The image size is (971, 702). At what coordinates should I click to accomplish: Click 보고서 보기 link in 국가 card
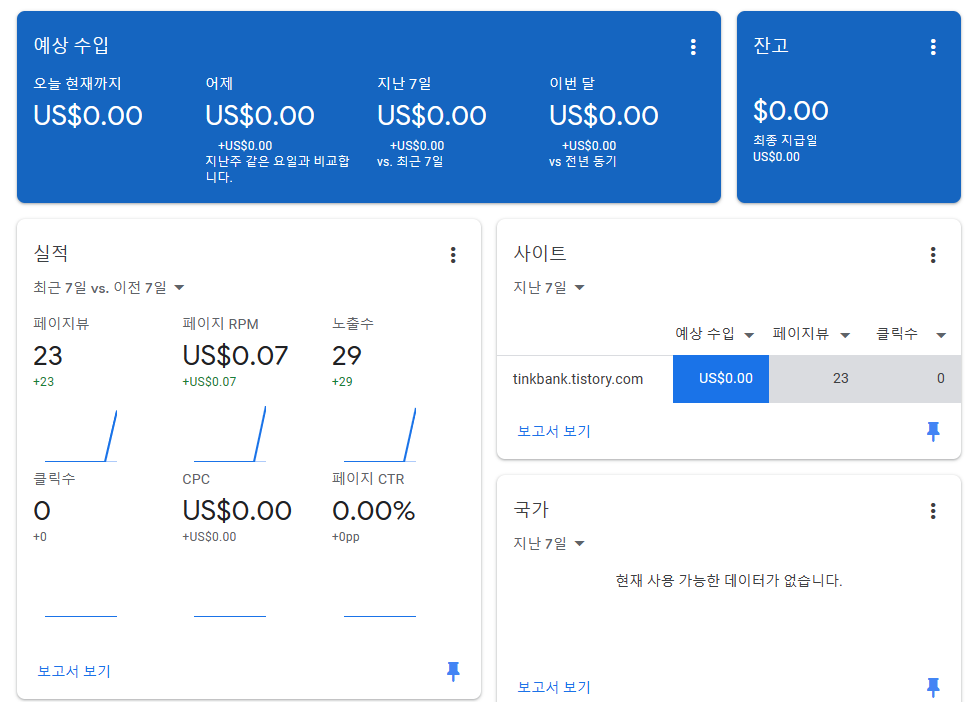[x=554, y=687]
